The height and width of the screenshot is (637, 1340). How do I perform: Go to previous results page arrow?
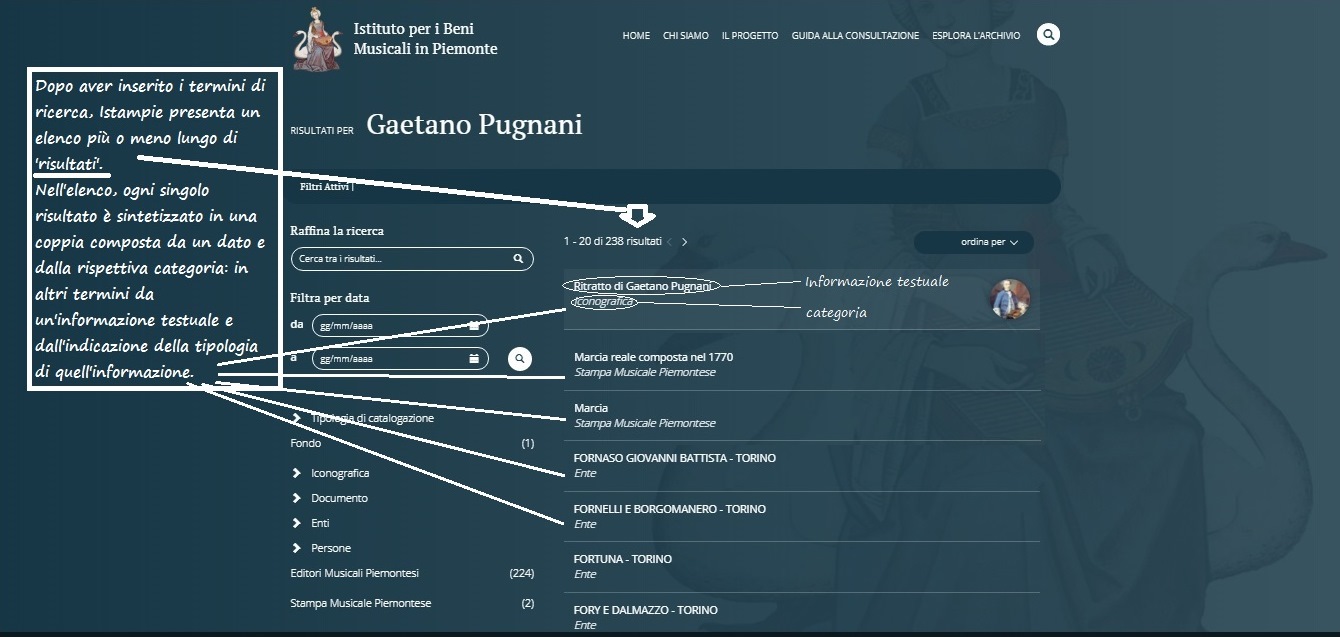(670, 242)
